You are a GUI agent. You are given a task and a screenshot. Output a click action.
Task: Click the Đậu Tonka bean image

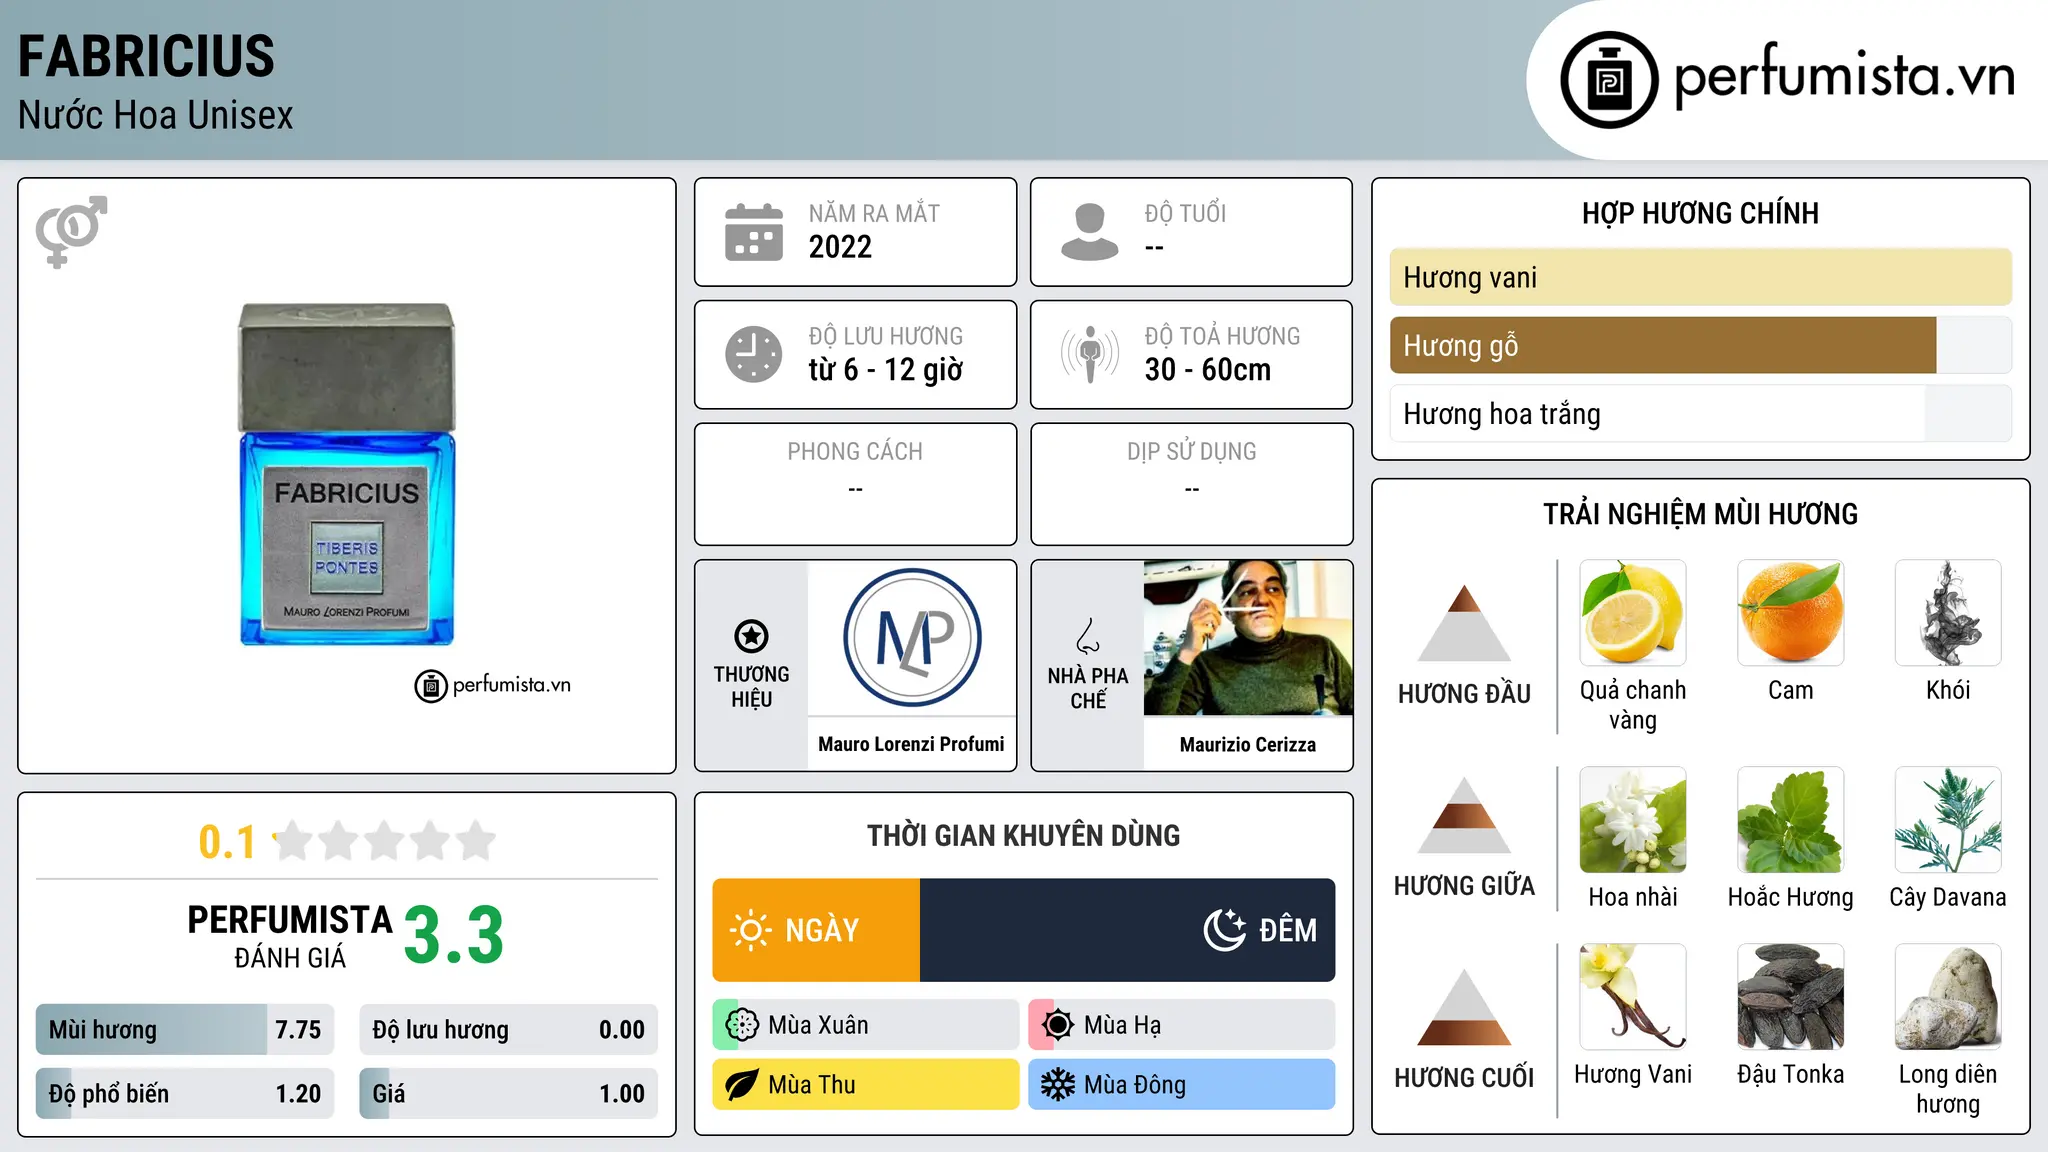tap(1791, 997)
